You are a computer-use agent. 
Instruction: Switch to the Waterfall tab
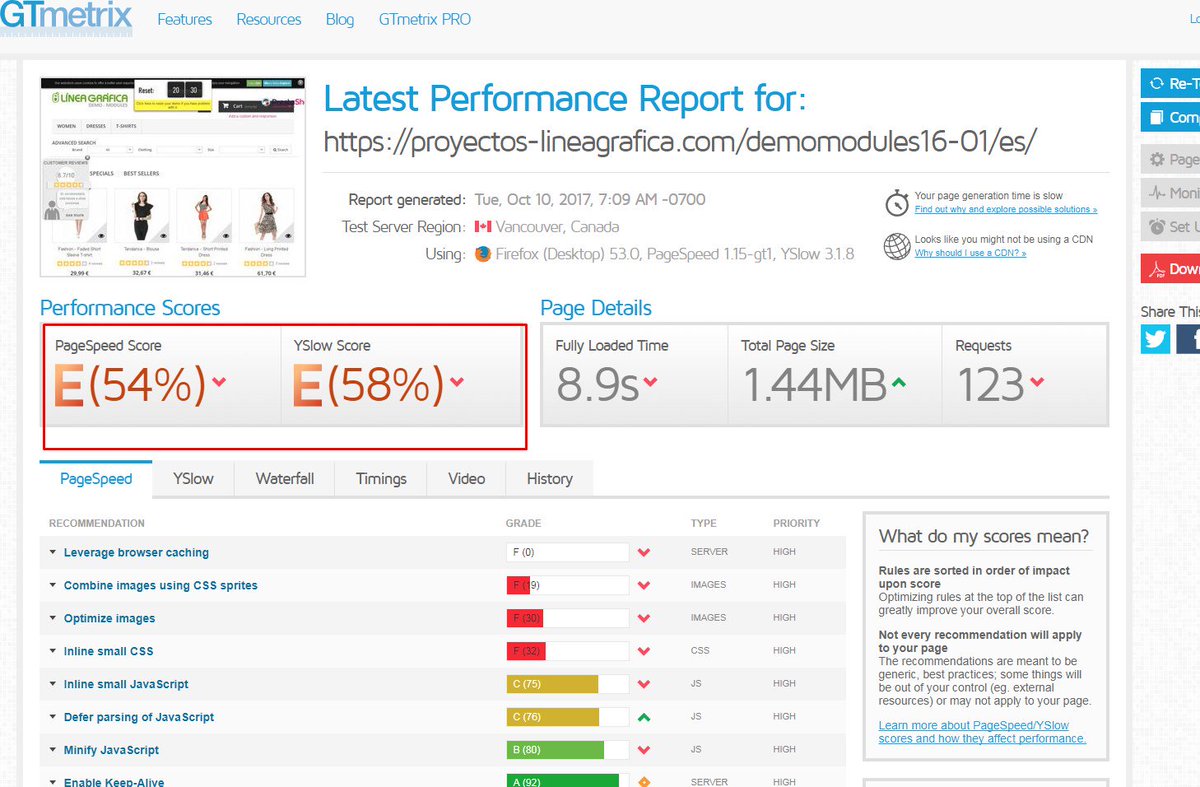pyautogui.click(x=285, y=479)
